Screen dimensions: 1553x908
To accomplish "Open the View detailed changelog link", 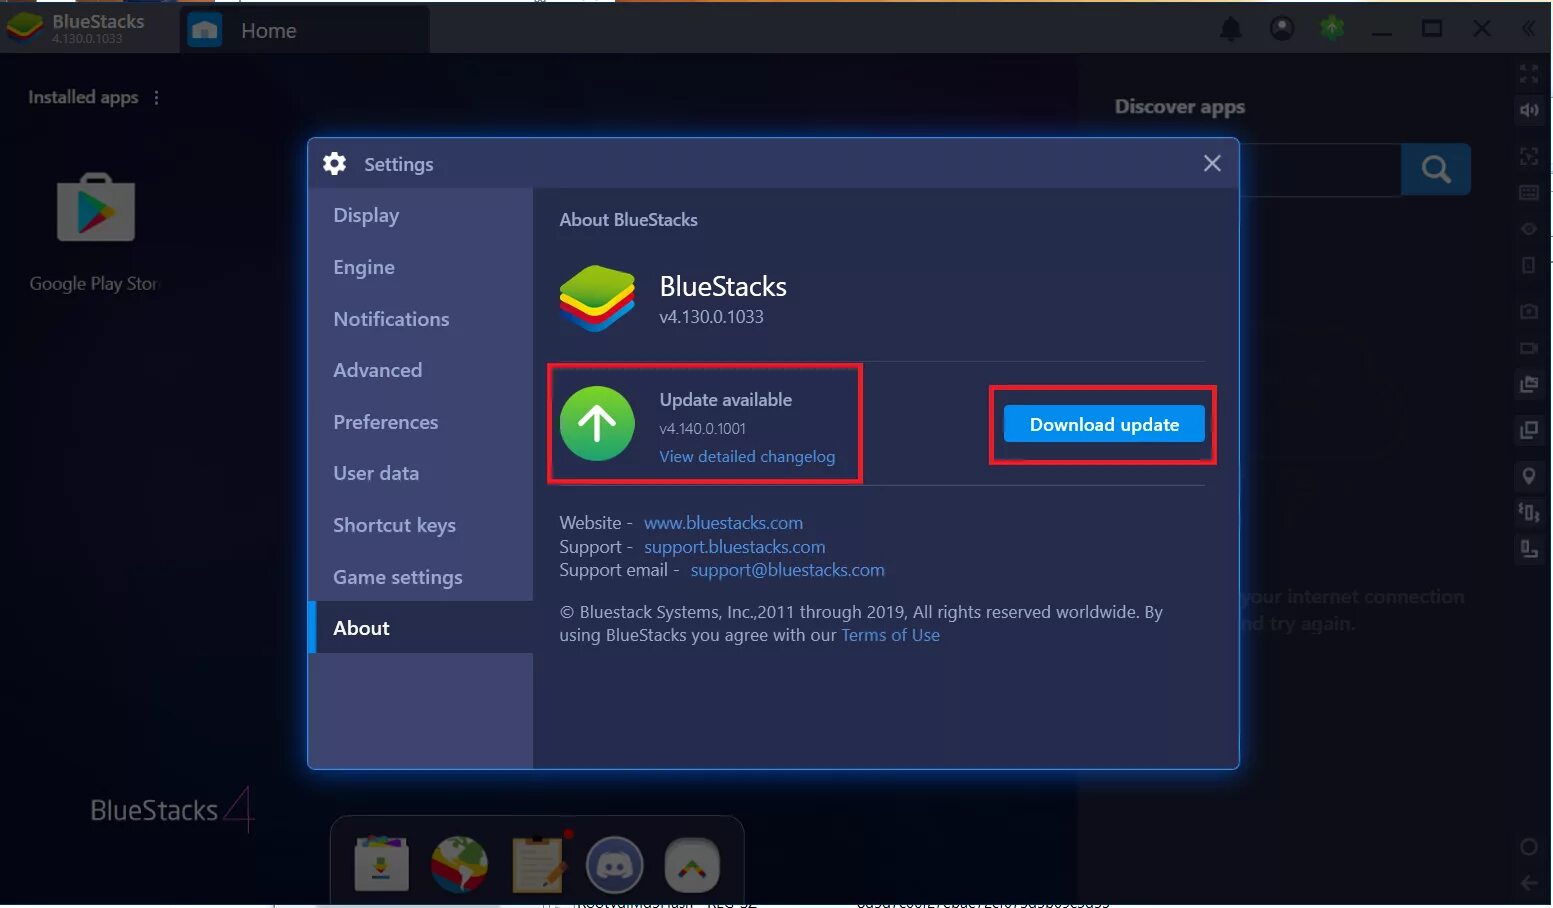I will 747,456.
